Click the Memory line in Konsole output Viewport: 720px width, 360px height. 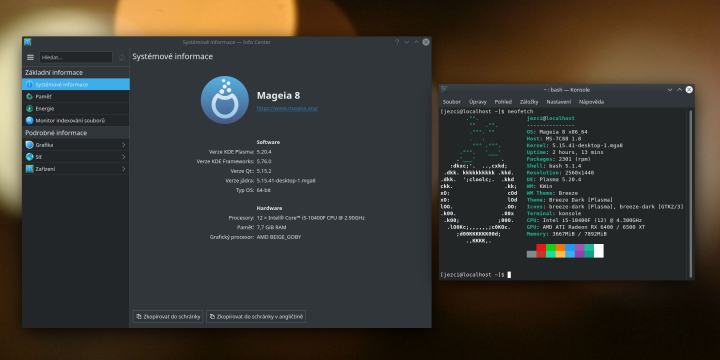pos(567,234)
